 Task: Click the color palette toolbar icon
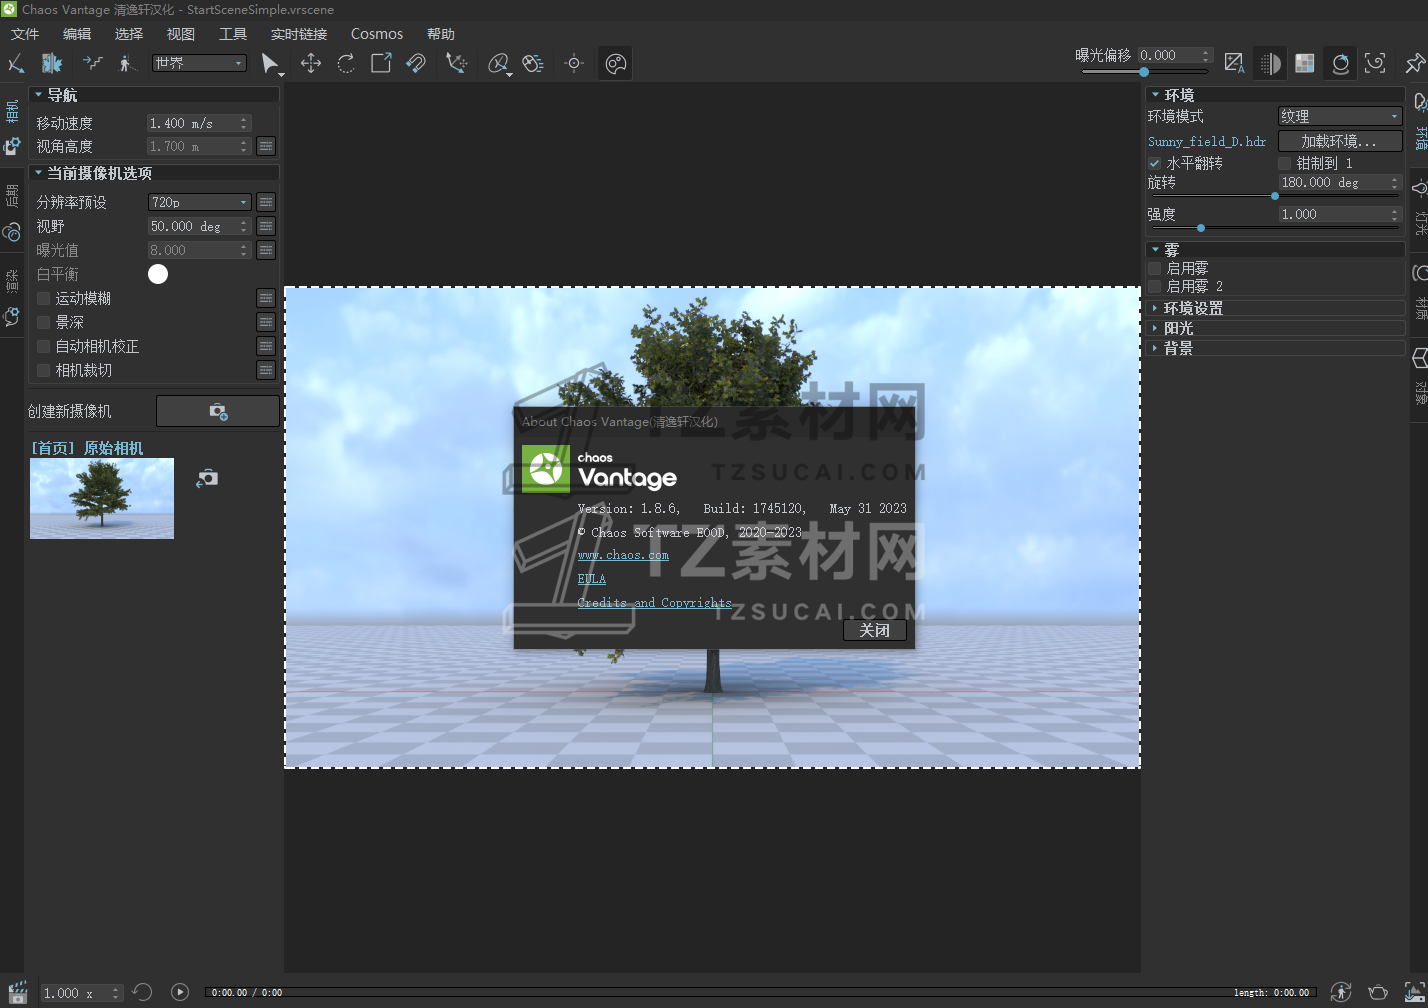(616, 64)
